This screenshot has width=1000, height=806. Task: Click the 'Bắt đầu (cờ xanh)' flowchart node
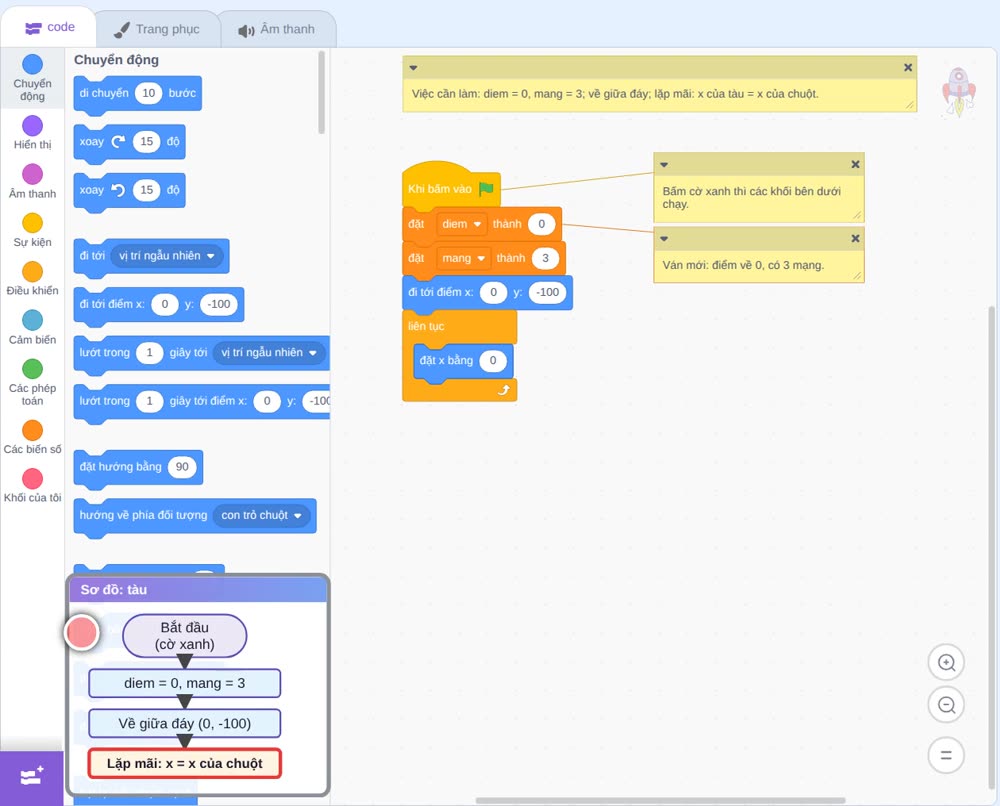click(x=184, y=636)
